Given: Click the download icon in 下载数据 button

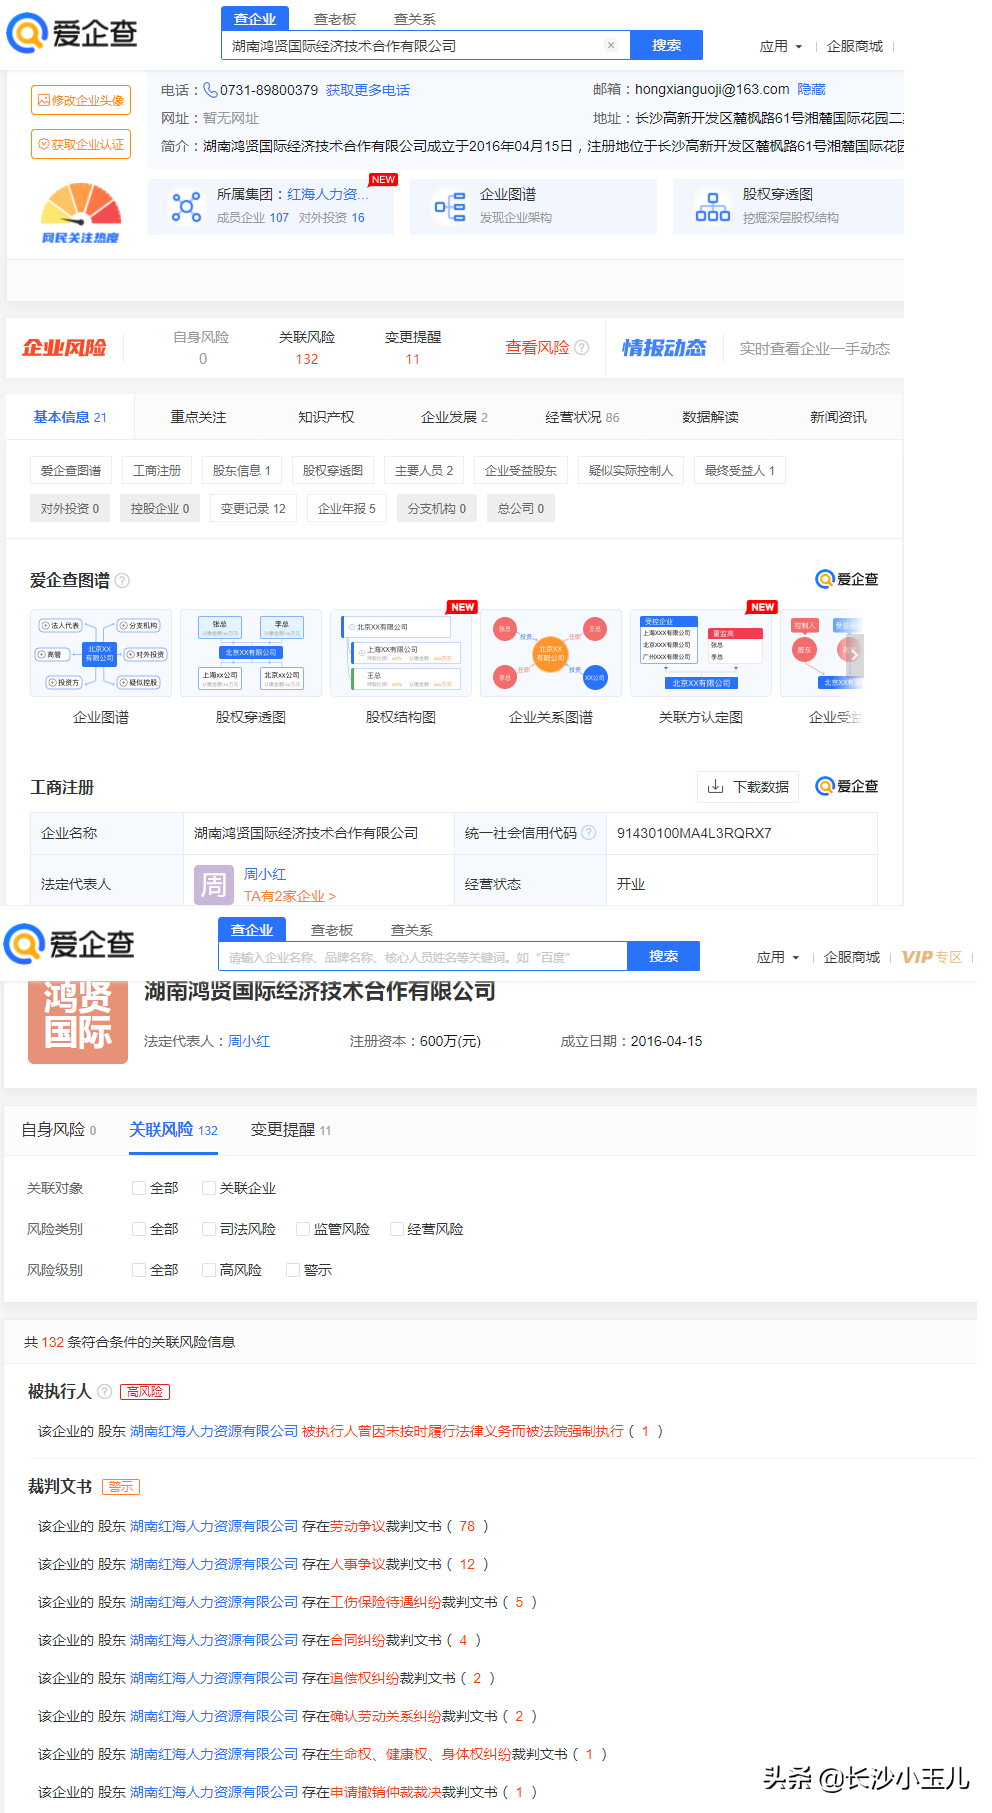Looking at the screenshot, I should pos(715,787).
